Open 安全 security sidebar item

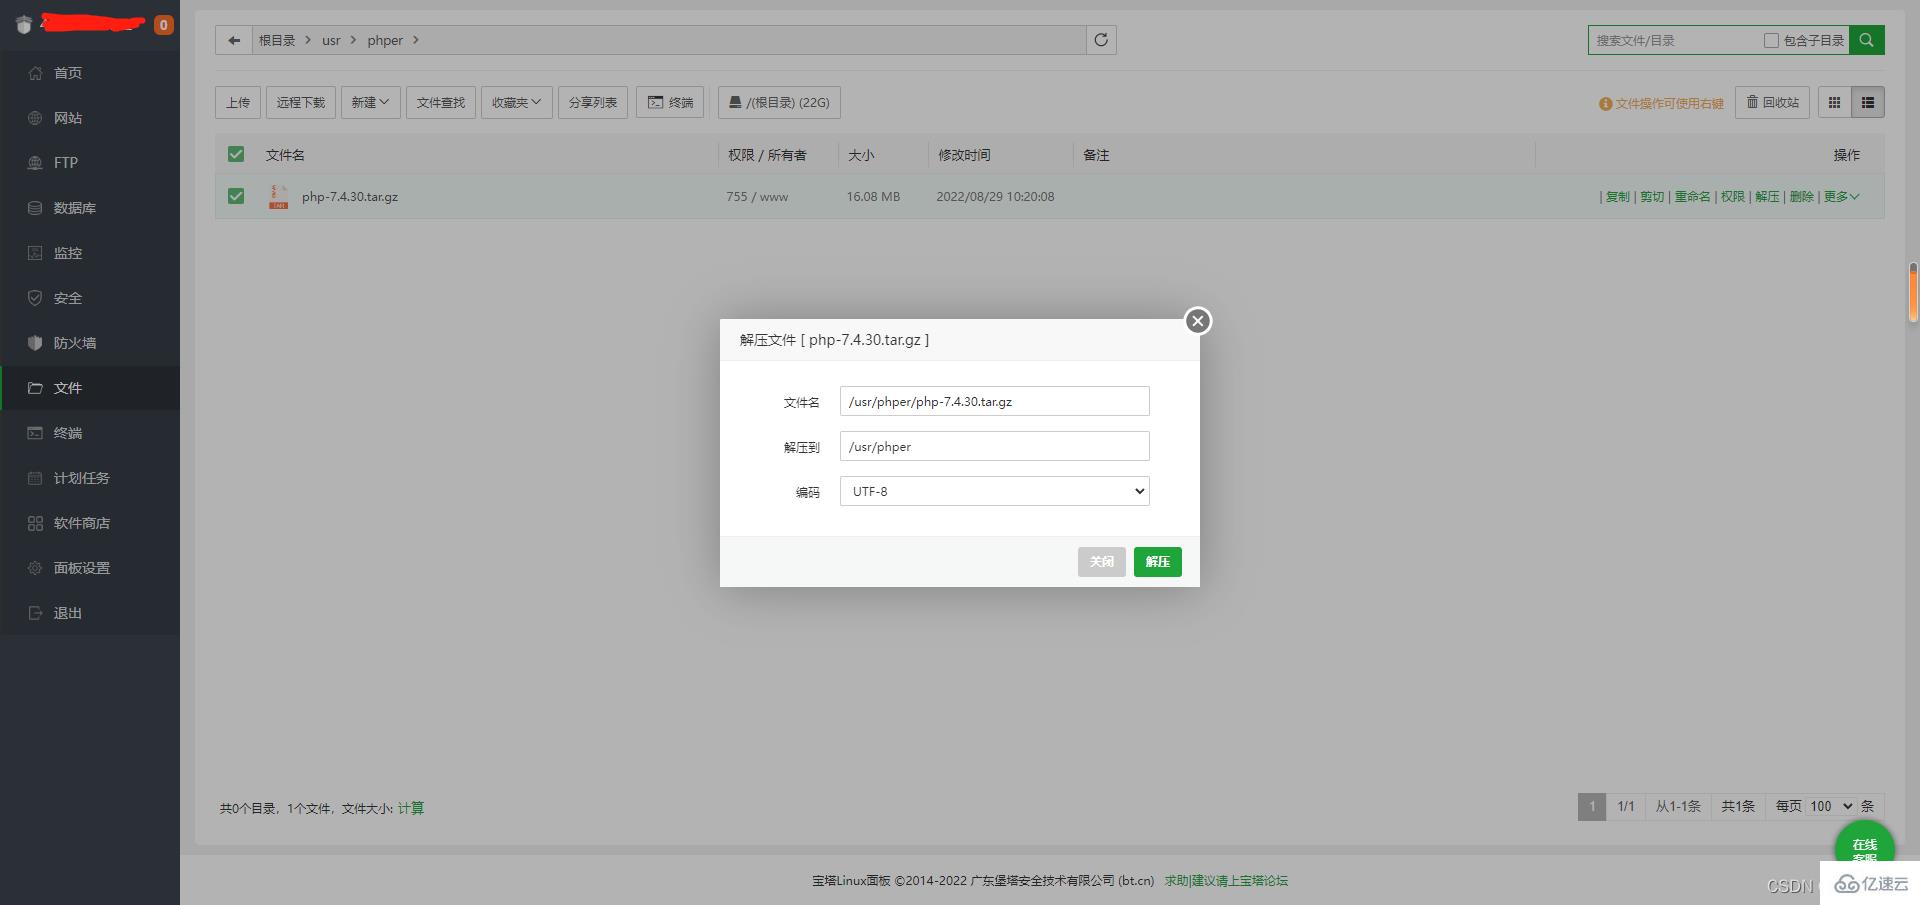pyautogui.click(x=90, y=298)
